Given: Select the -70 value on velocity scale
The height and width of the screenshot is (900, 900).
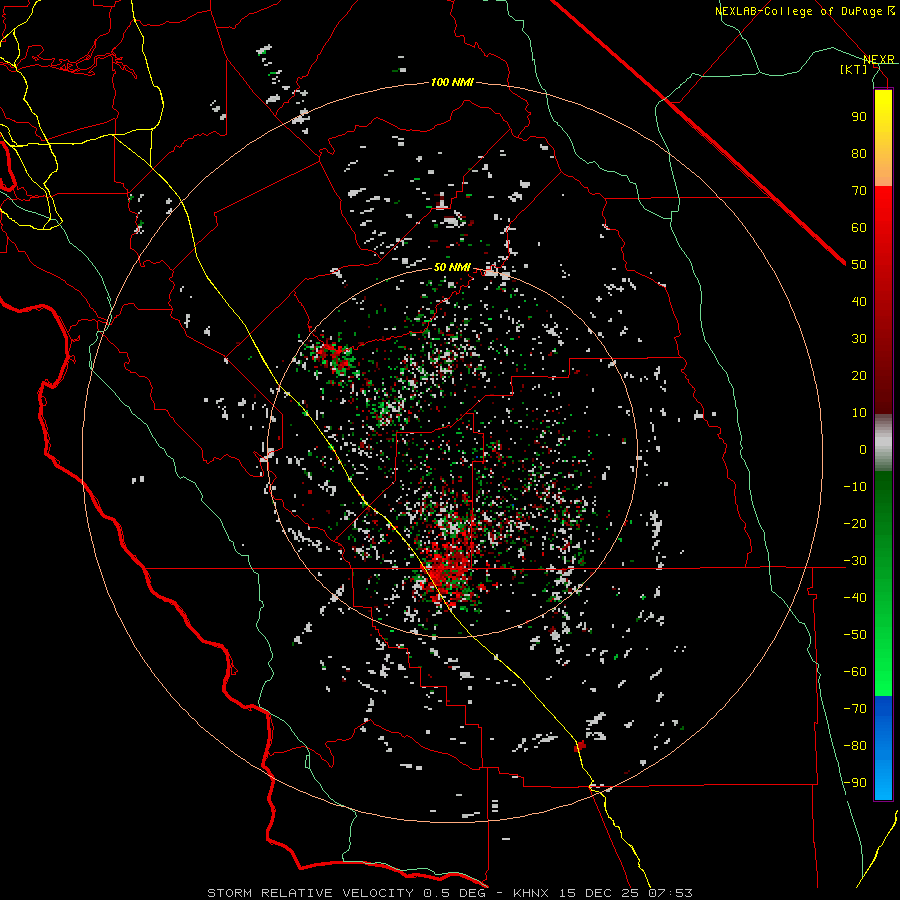Looking at the screenshot, I should click(x=855, y=708).
